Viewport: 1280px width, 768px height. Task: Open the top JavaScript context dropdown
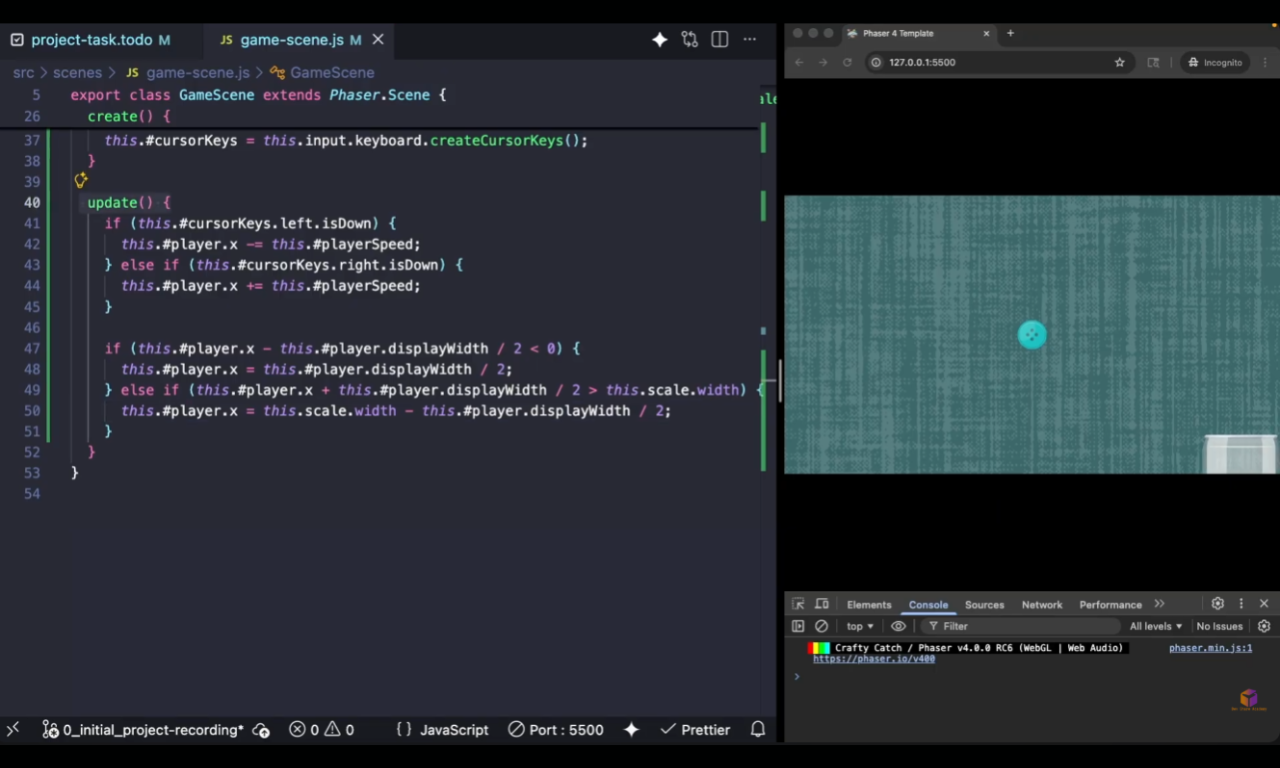(x=860, y=626)
